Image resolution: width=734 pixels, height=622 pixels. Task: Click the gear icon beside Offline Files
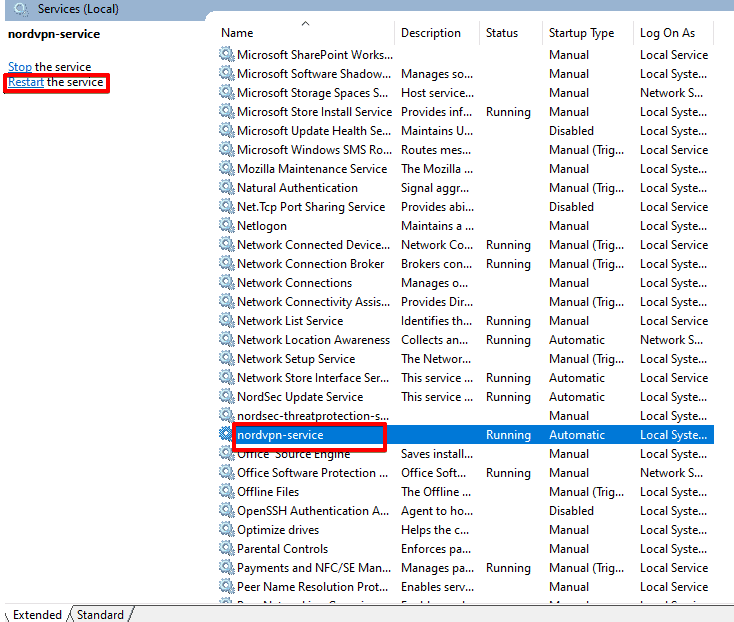click(x=227, y=492)
